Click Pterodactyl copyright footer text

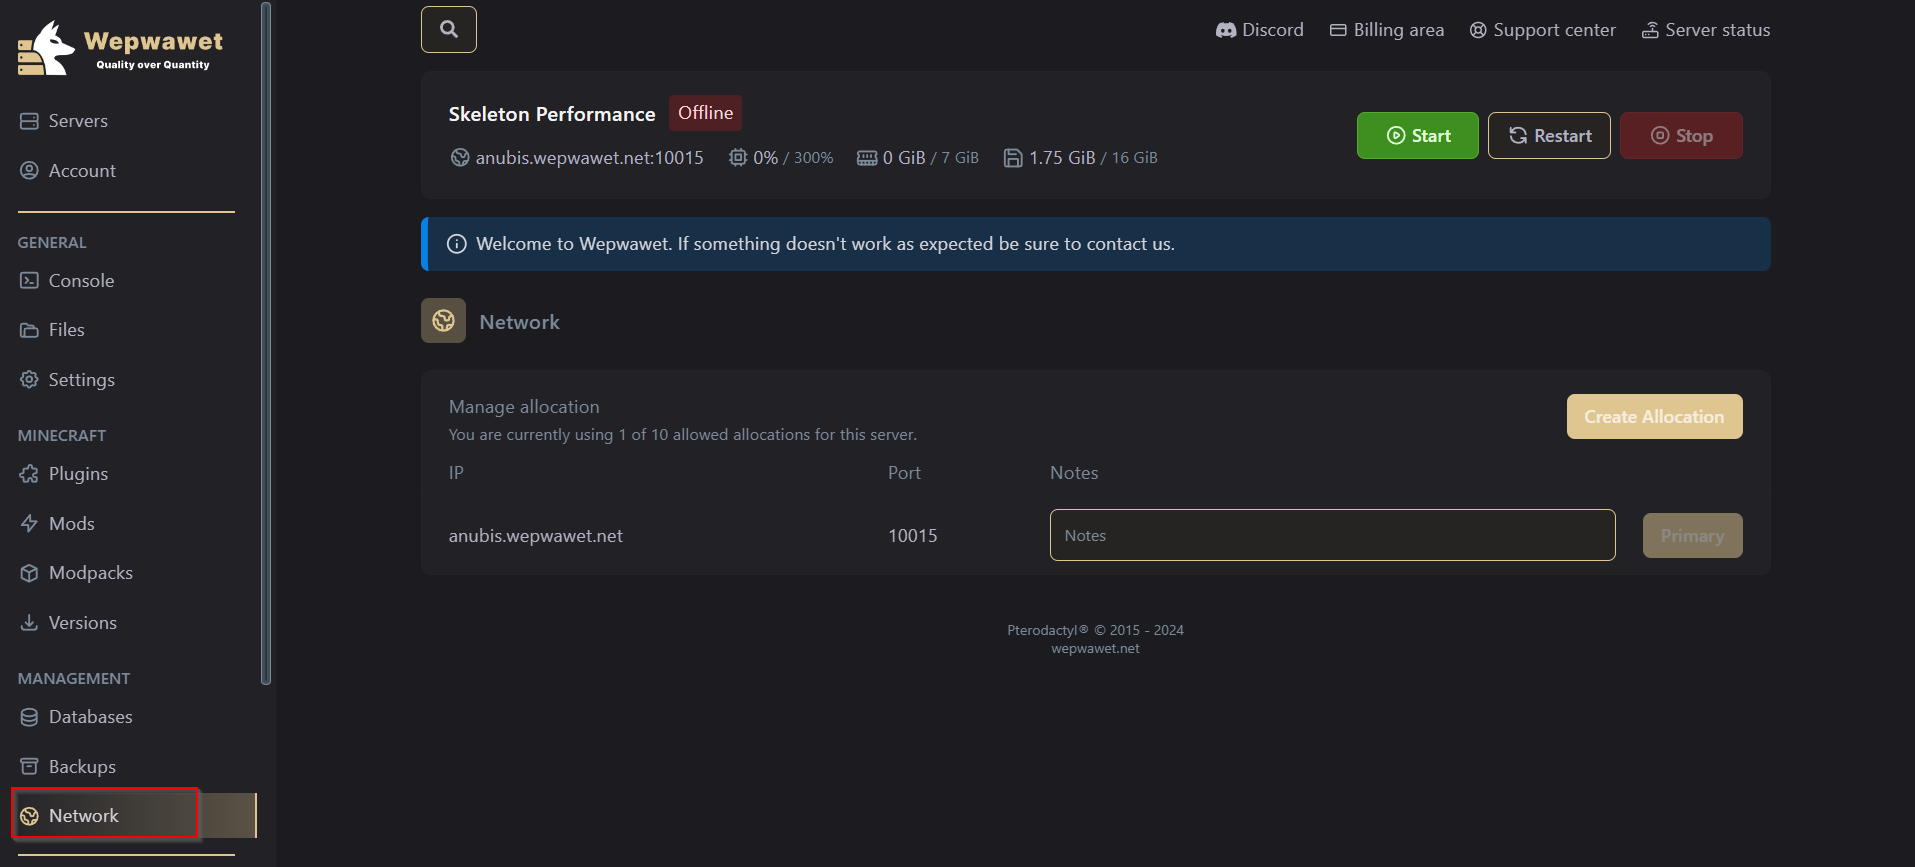1095,630
